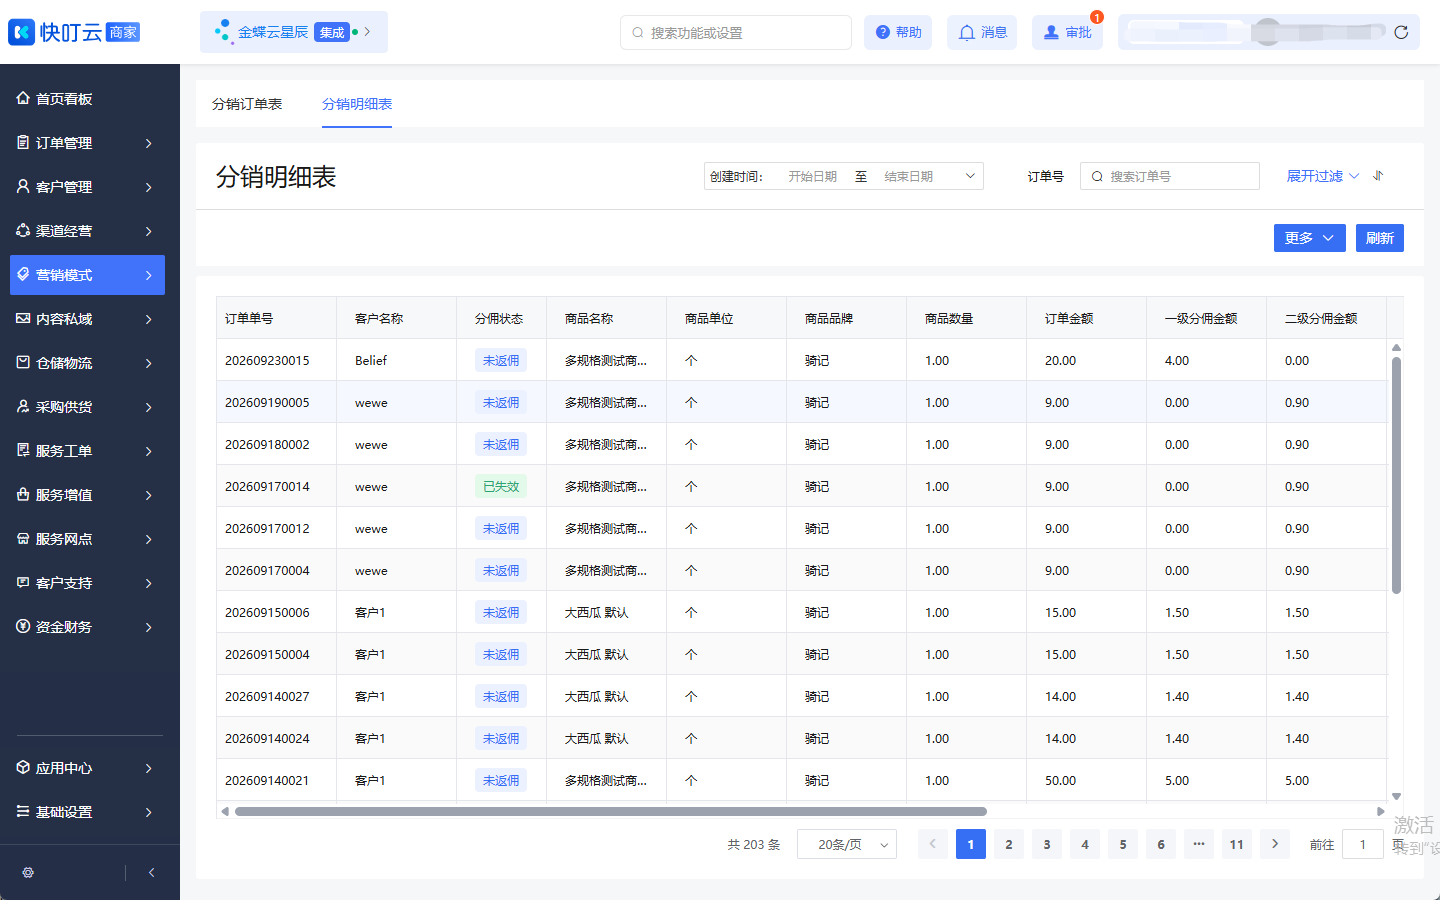Click the horizontal scroll right arrow
The width and height of the screenshot is (1440, 900).
point(1381,811)
